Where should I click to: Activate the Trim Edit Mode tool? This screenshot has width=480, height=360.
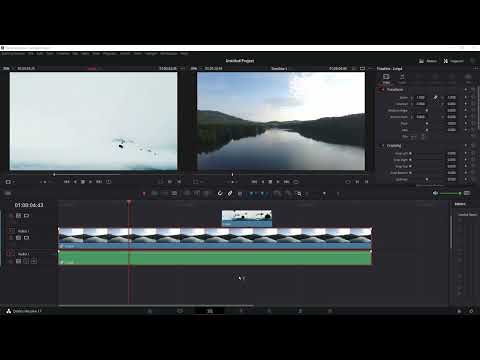pos(155,194)
